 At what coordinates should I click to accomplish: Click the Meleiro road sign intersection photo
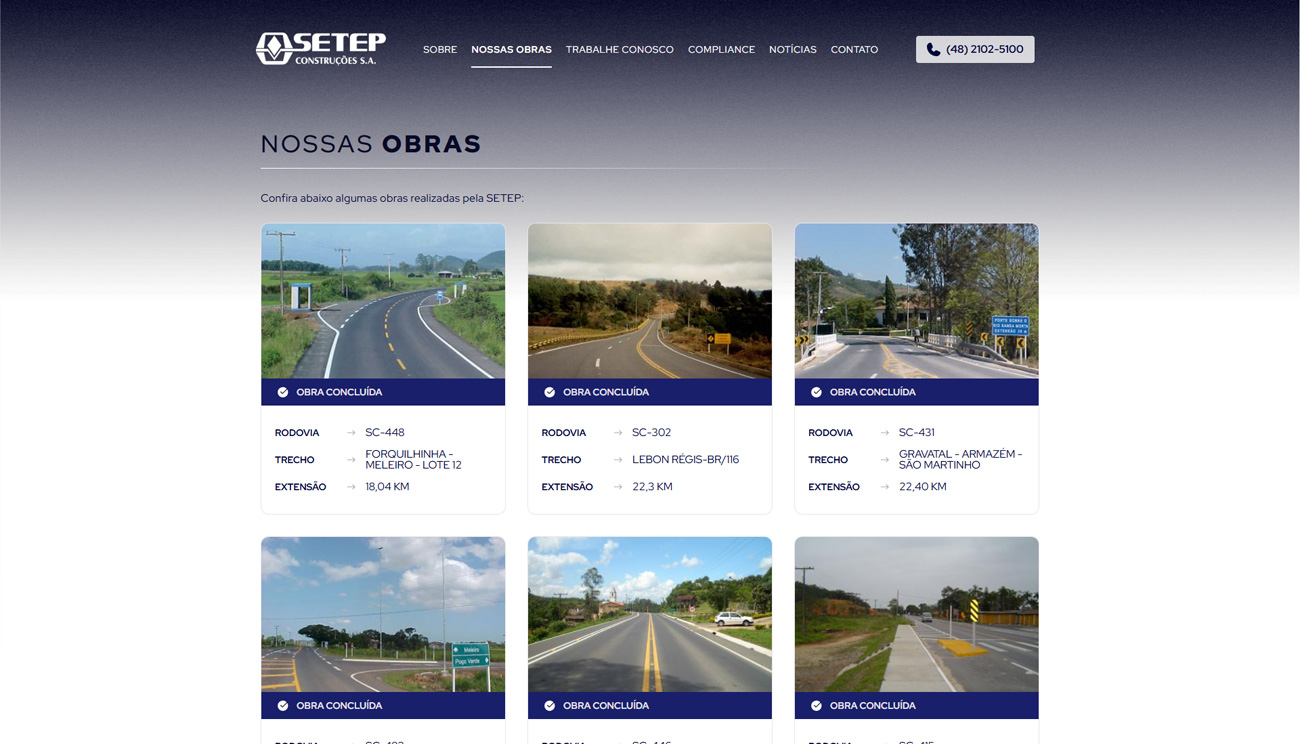[x=383, y=614]
